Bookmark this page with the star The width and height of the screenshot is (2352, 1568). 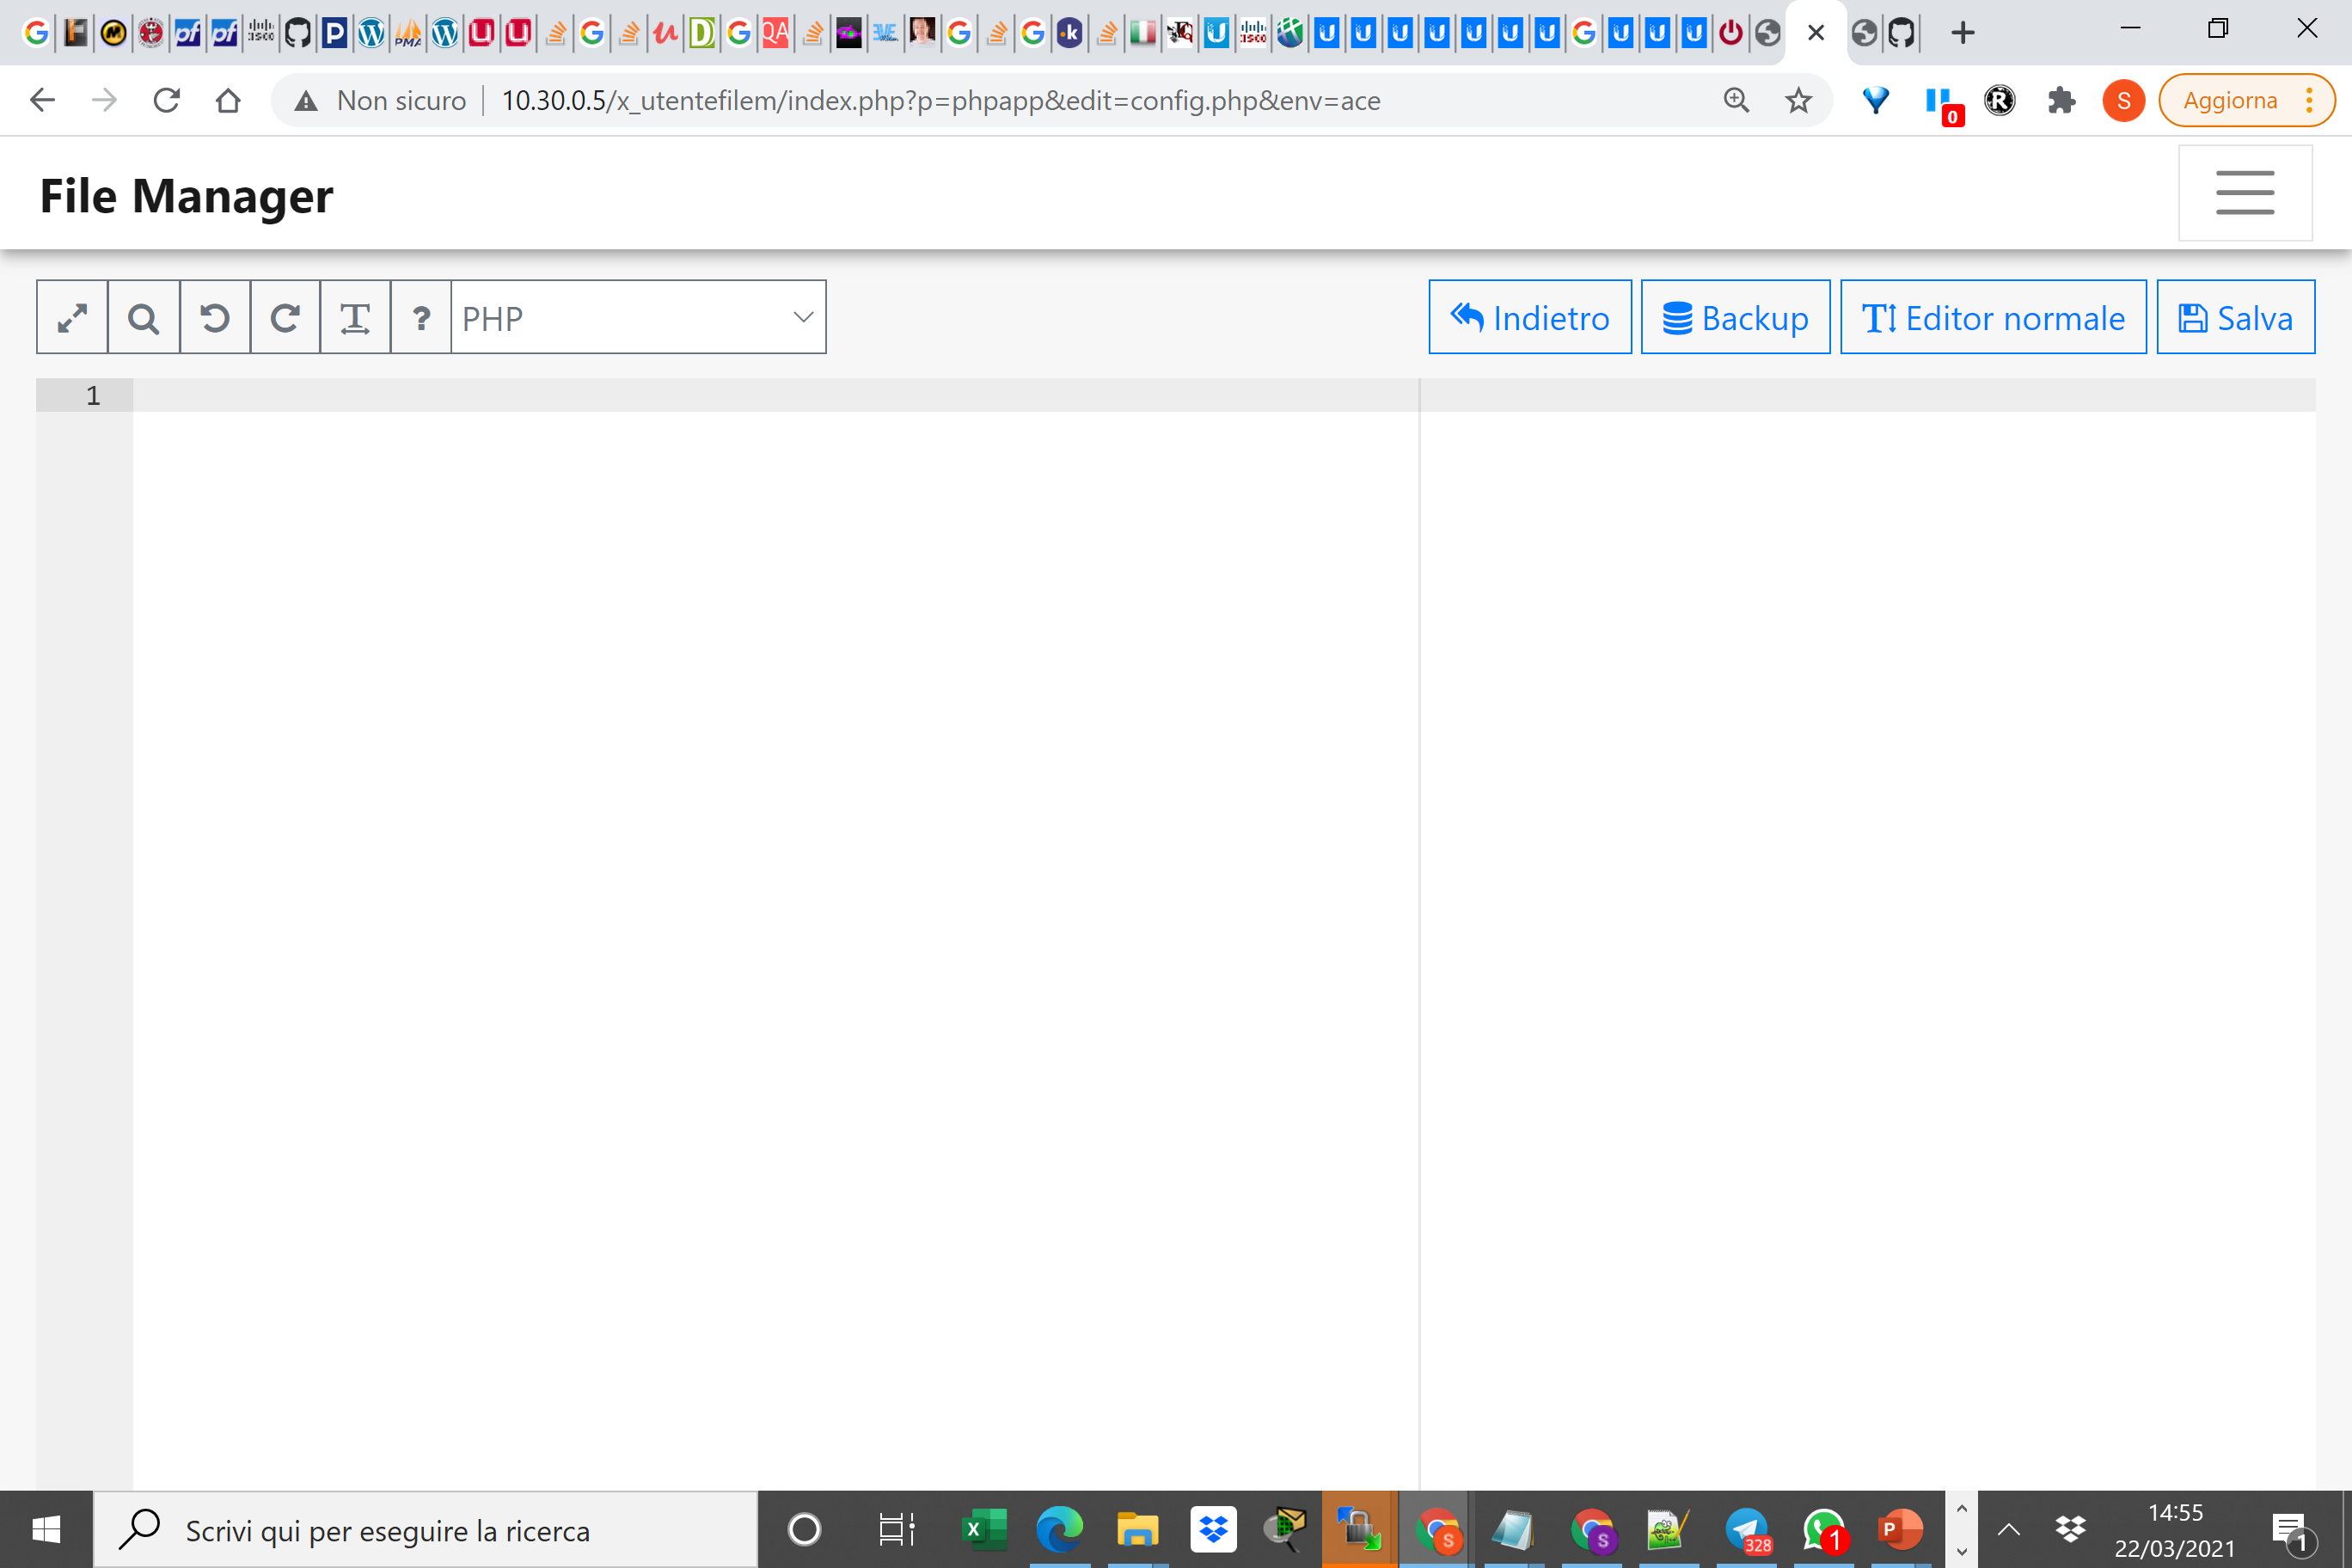pos(1798,100)
